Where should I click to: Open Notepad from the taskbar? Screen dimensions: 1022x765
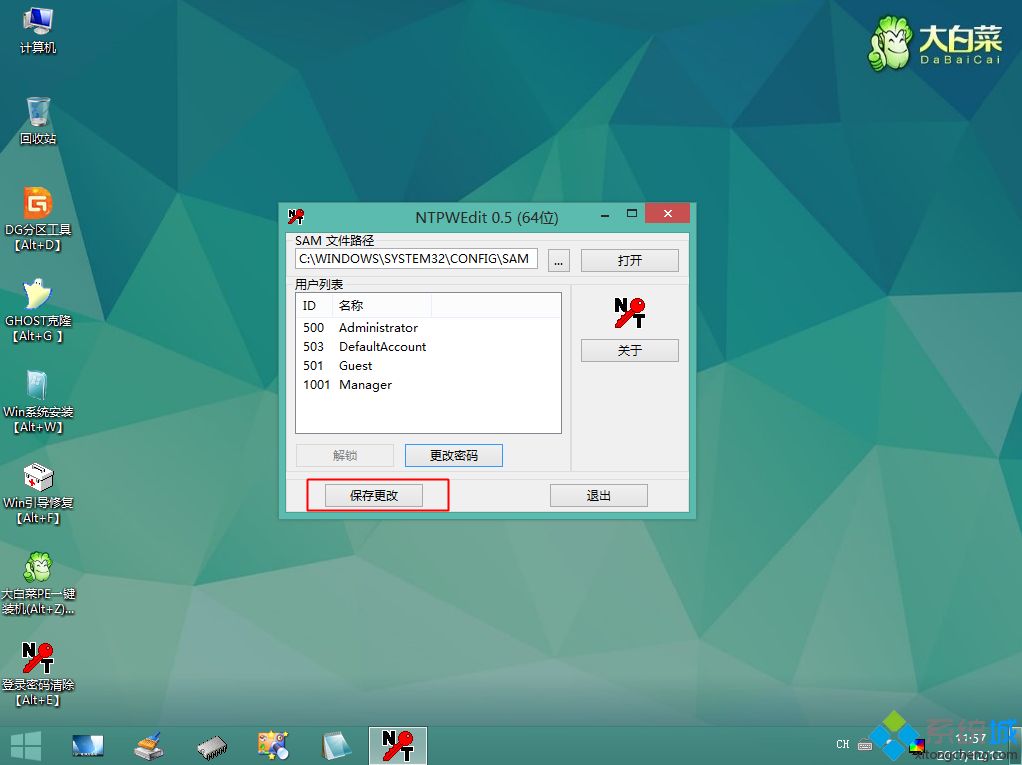pyautogui.click(x=335, y=744)
